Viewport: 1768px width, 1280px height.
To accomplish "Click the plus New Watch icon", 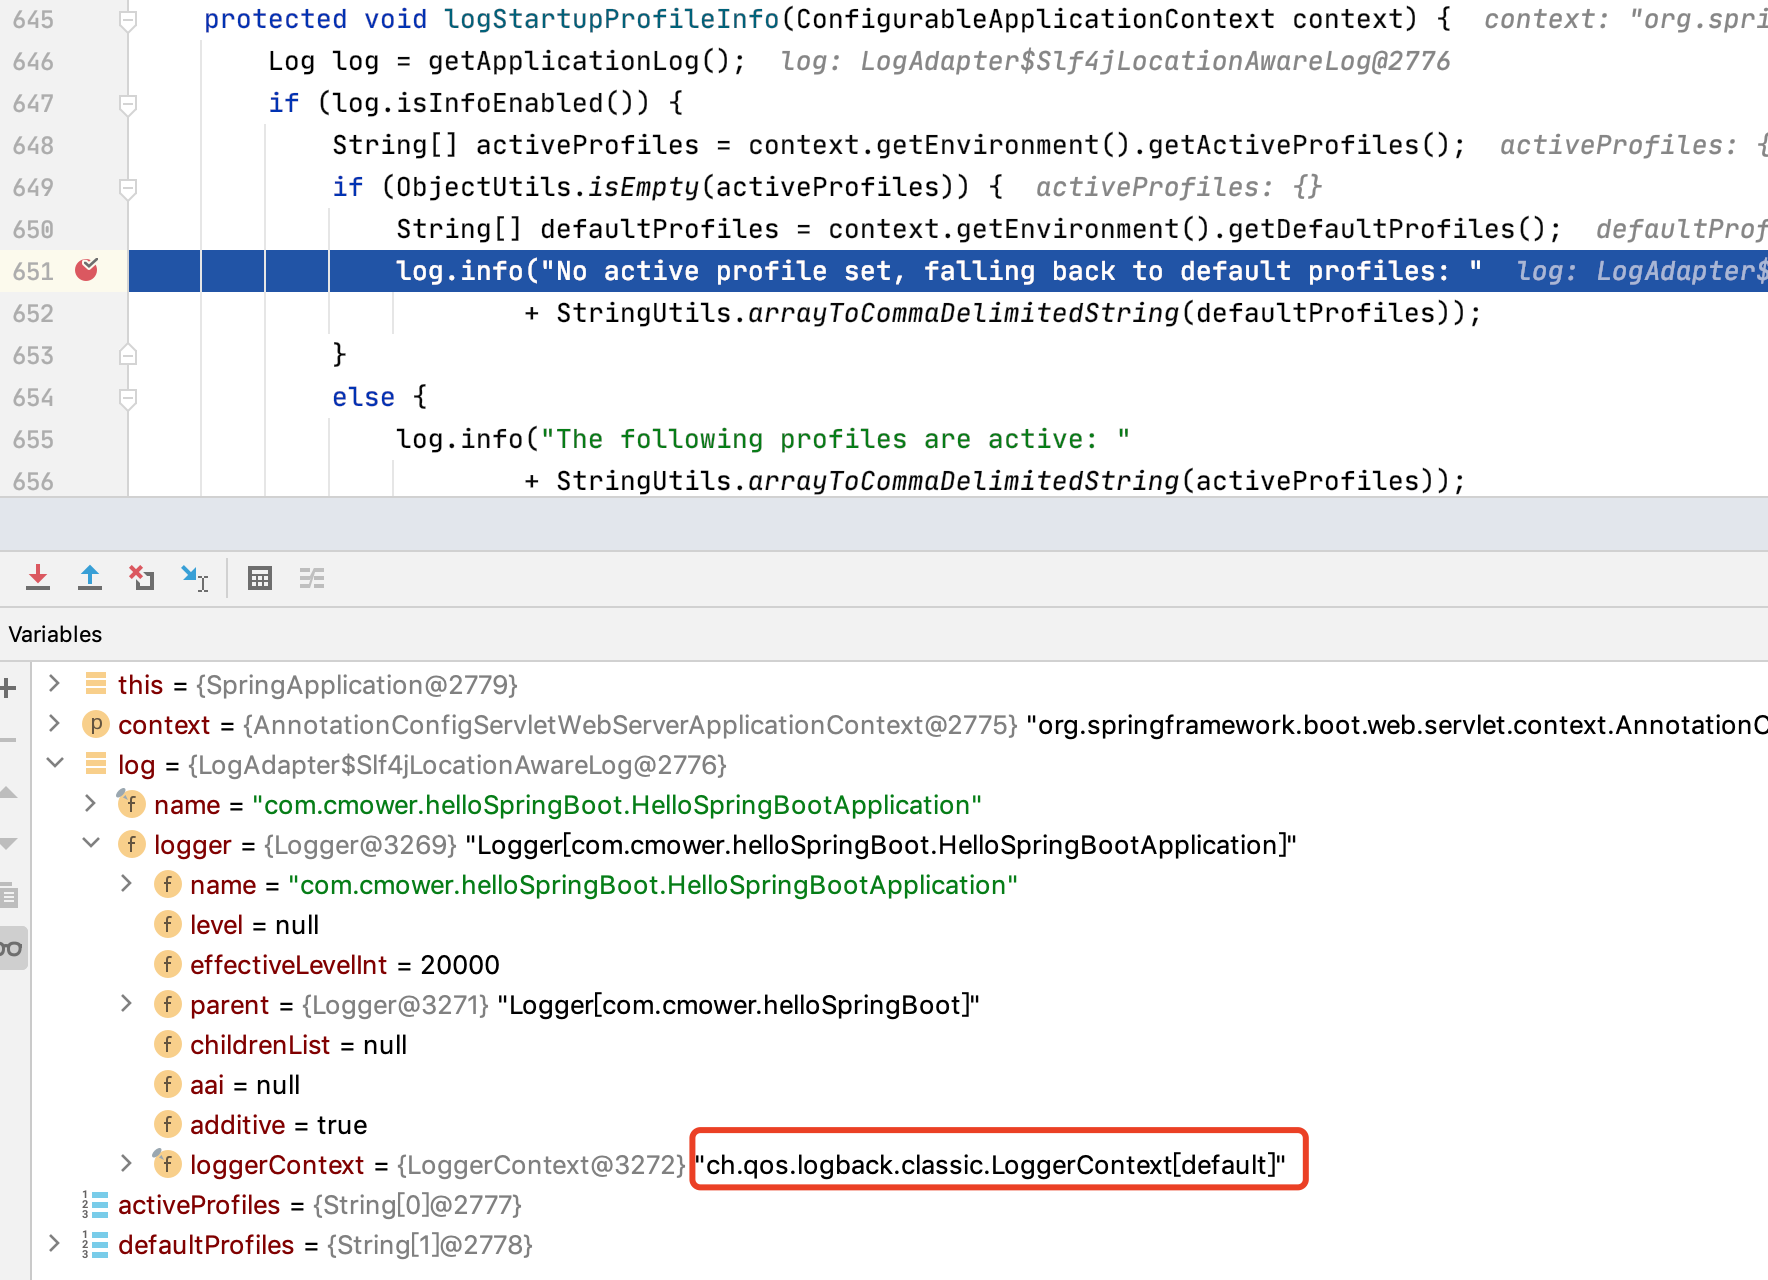I will click(9, 688).
